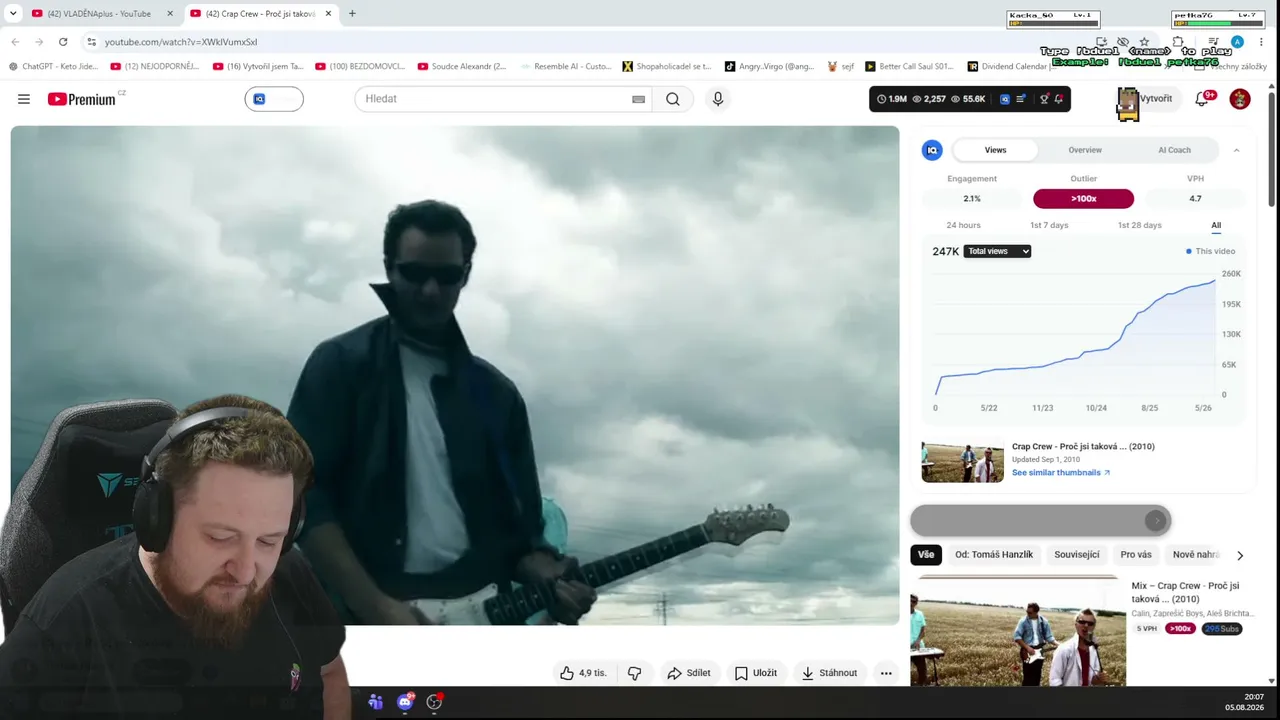Screen dimensions: 1280x720
Task: Select the Související filter chip
Action: pos(1076,554)
